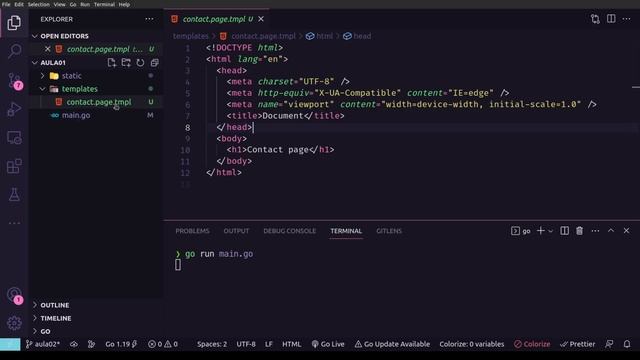Click Go 1.19 version in status bar
The width and height of the screenshot is (640, 360).
coord(121,344)
